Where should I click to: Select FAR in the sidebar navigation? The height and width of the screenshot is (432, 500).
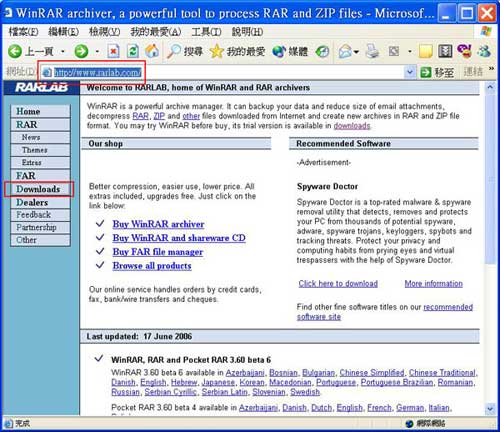point(40,176)
